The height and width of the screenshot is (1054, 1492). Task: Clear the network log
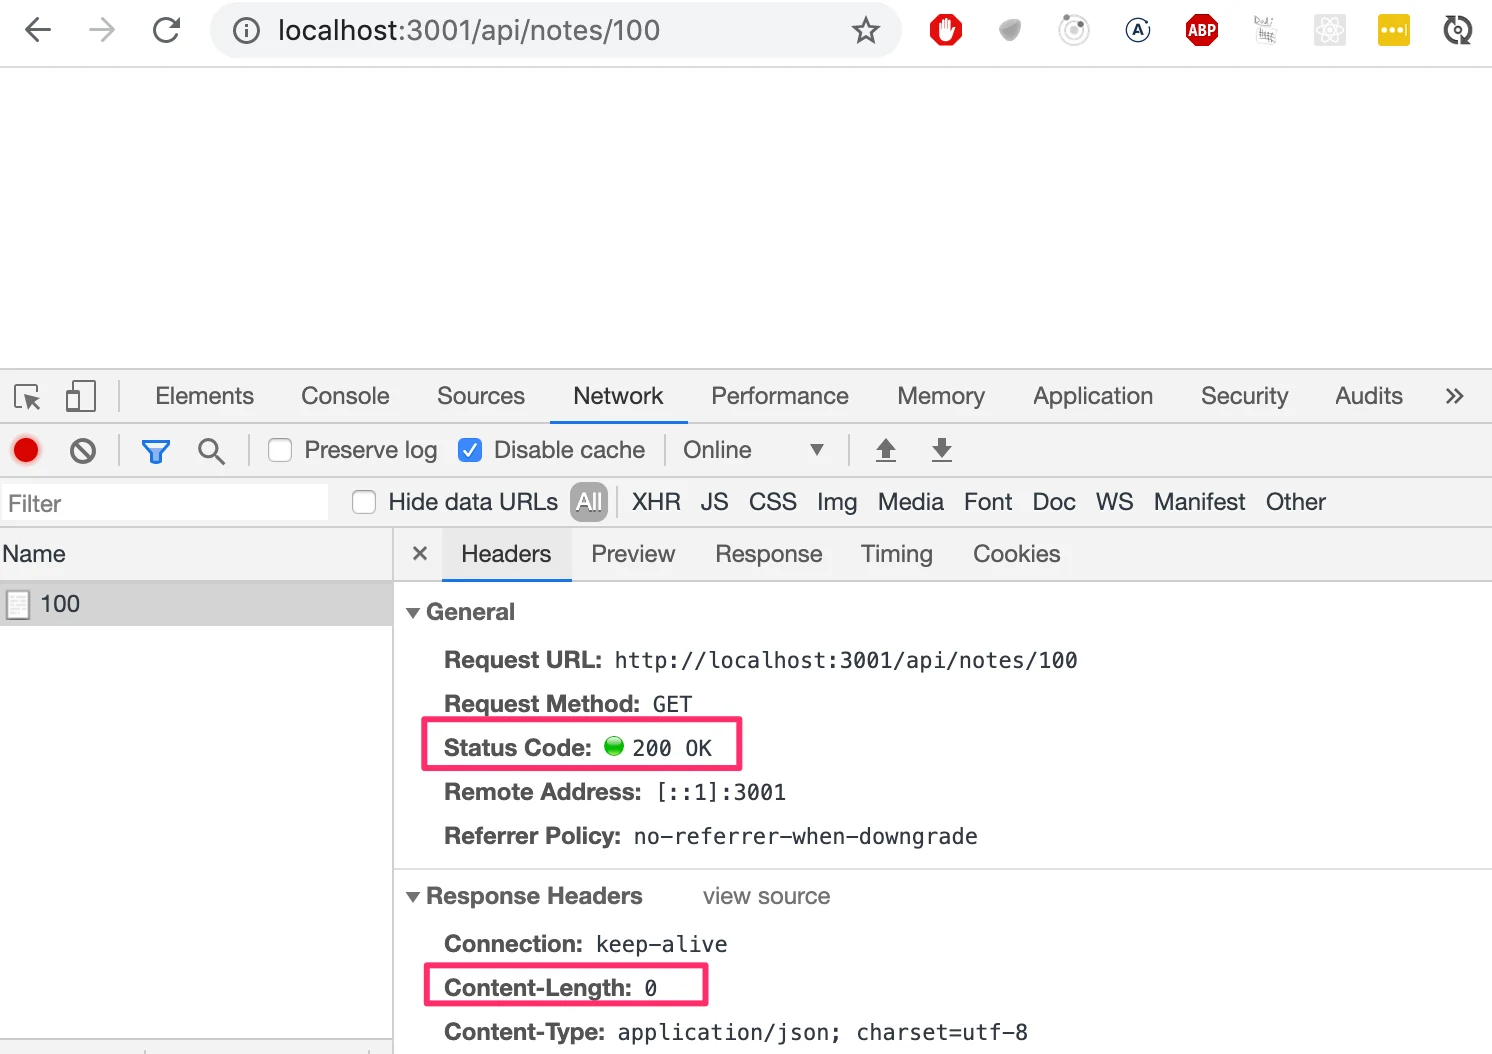[83, 451]
